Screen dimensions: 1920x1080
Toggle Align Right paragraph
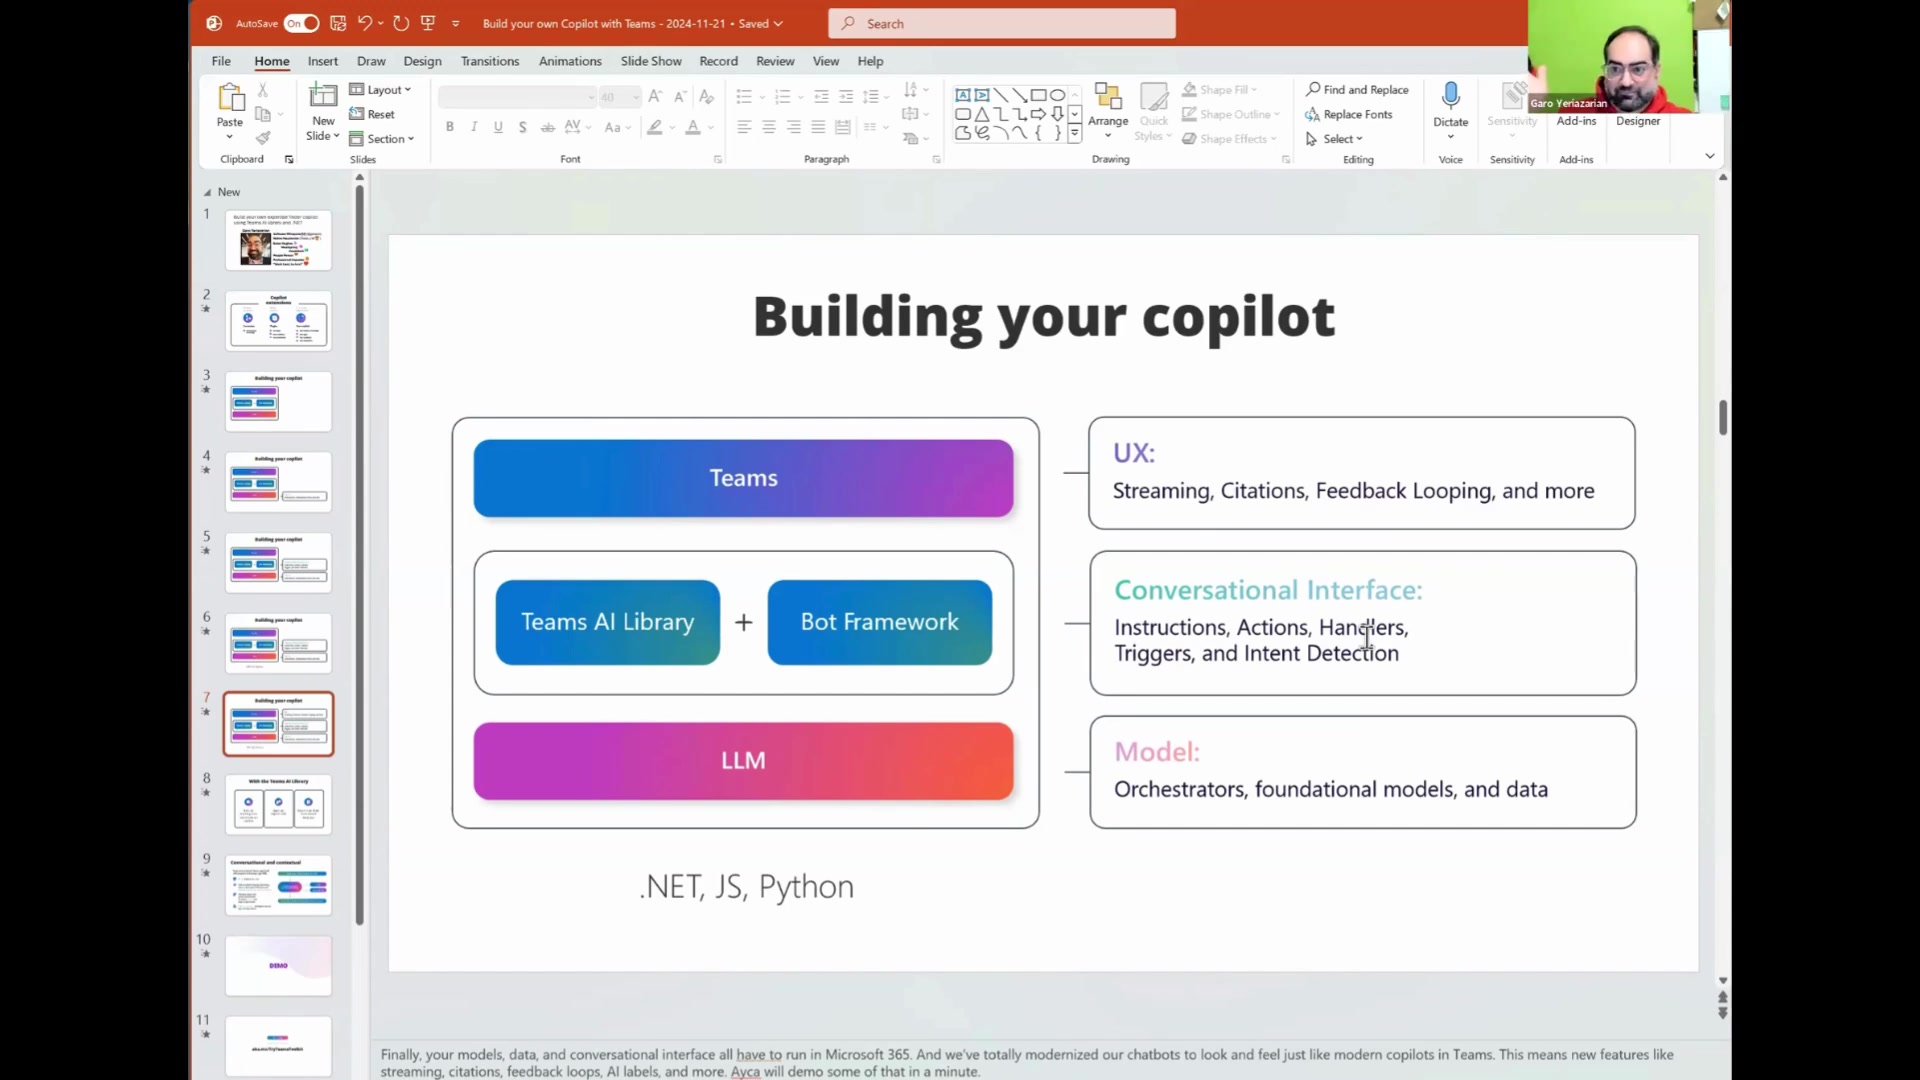click(793, 127)
